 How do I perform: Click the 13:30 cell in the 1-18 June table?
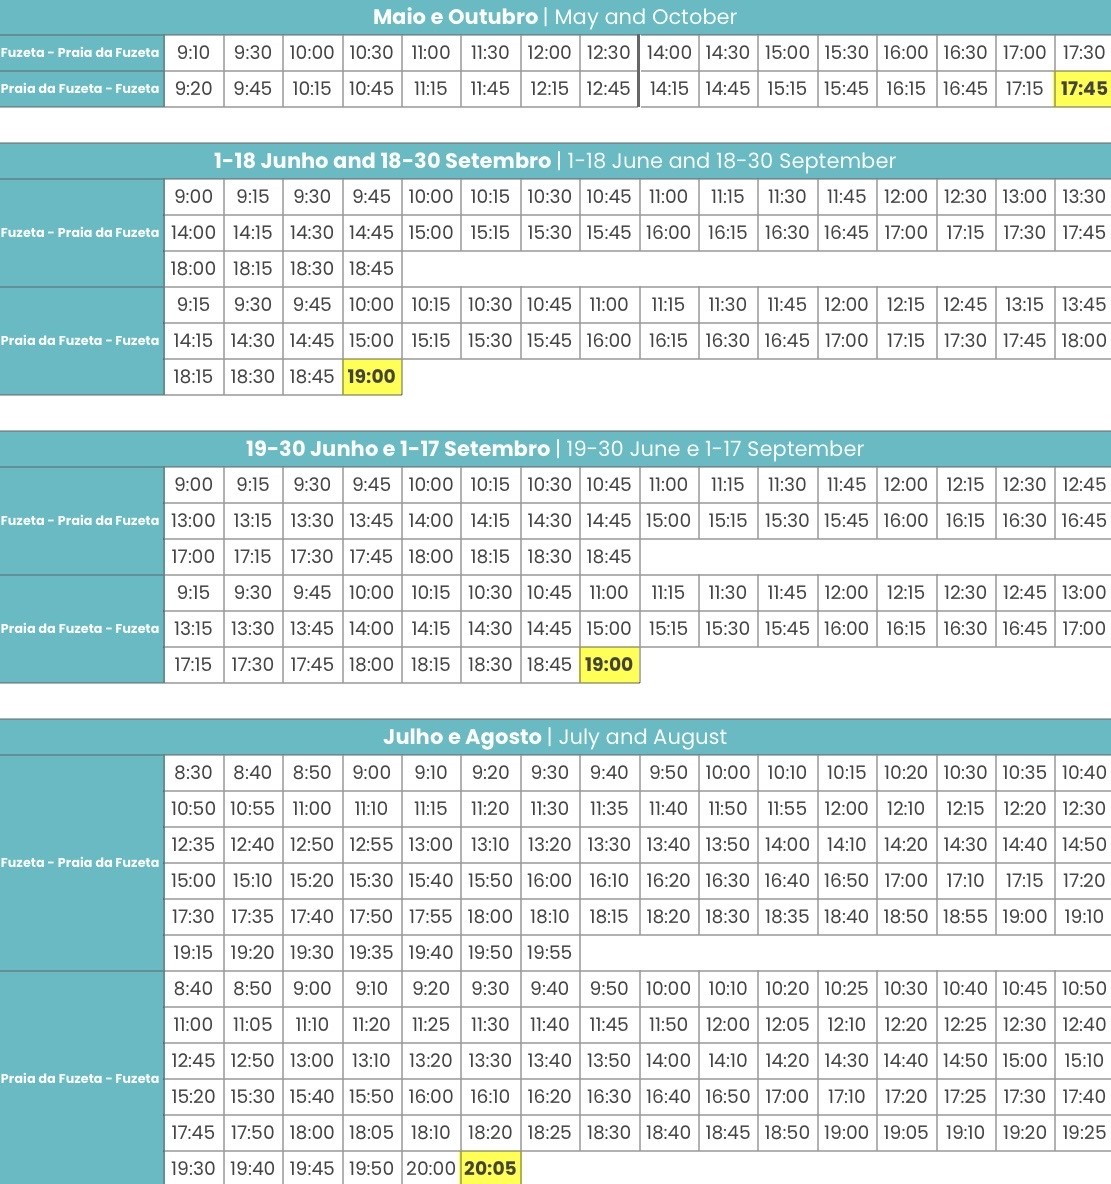tap(1083, 196)
